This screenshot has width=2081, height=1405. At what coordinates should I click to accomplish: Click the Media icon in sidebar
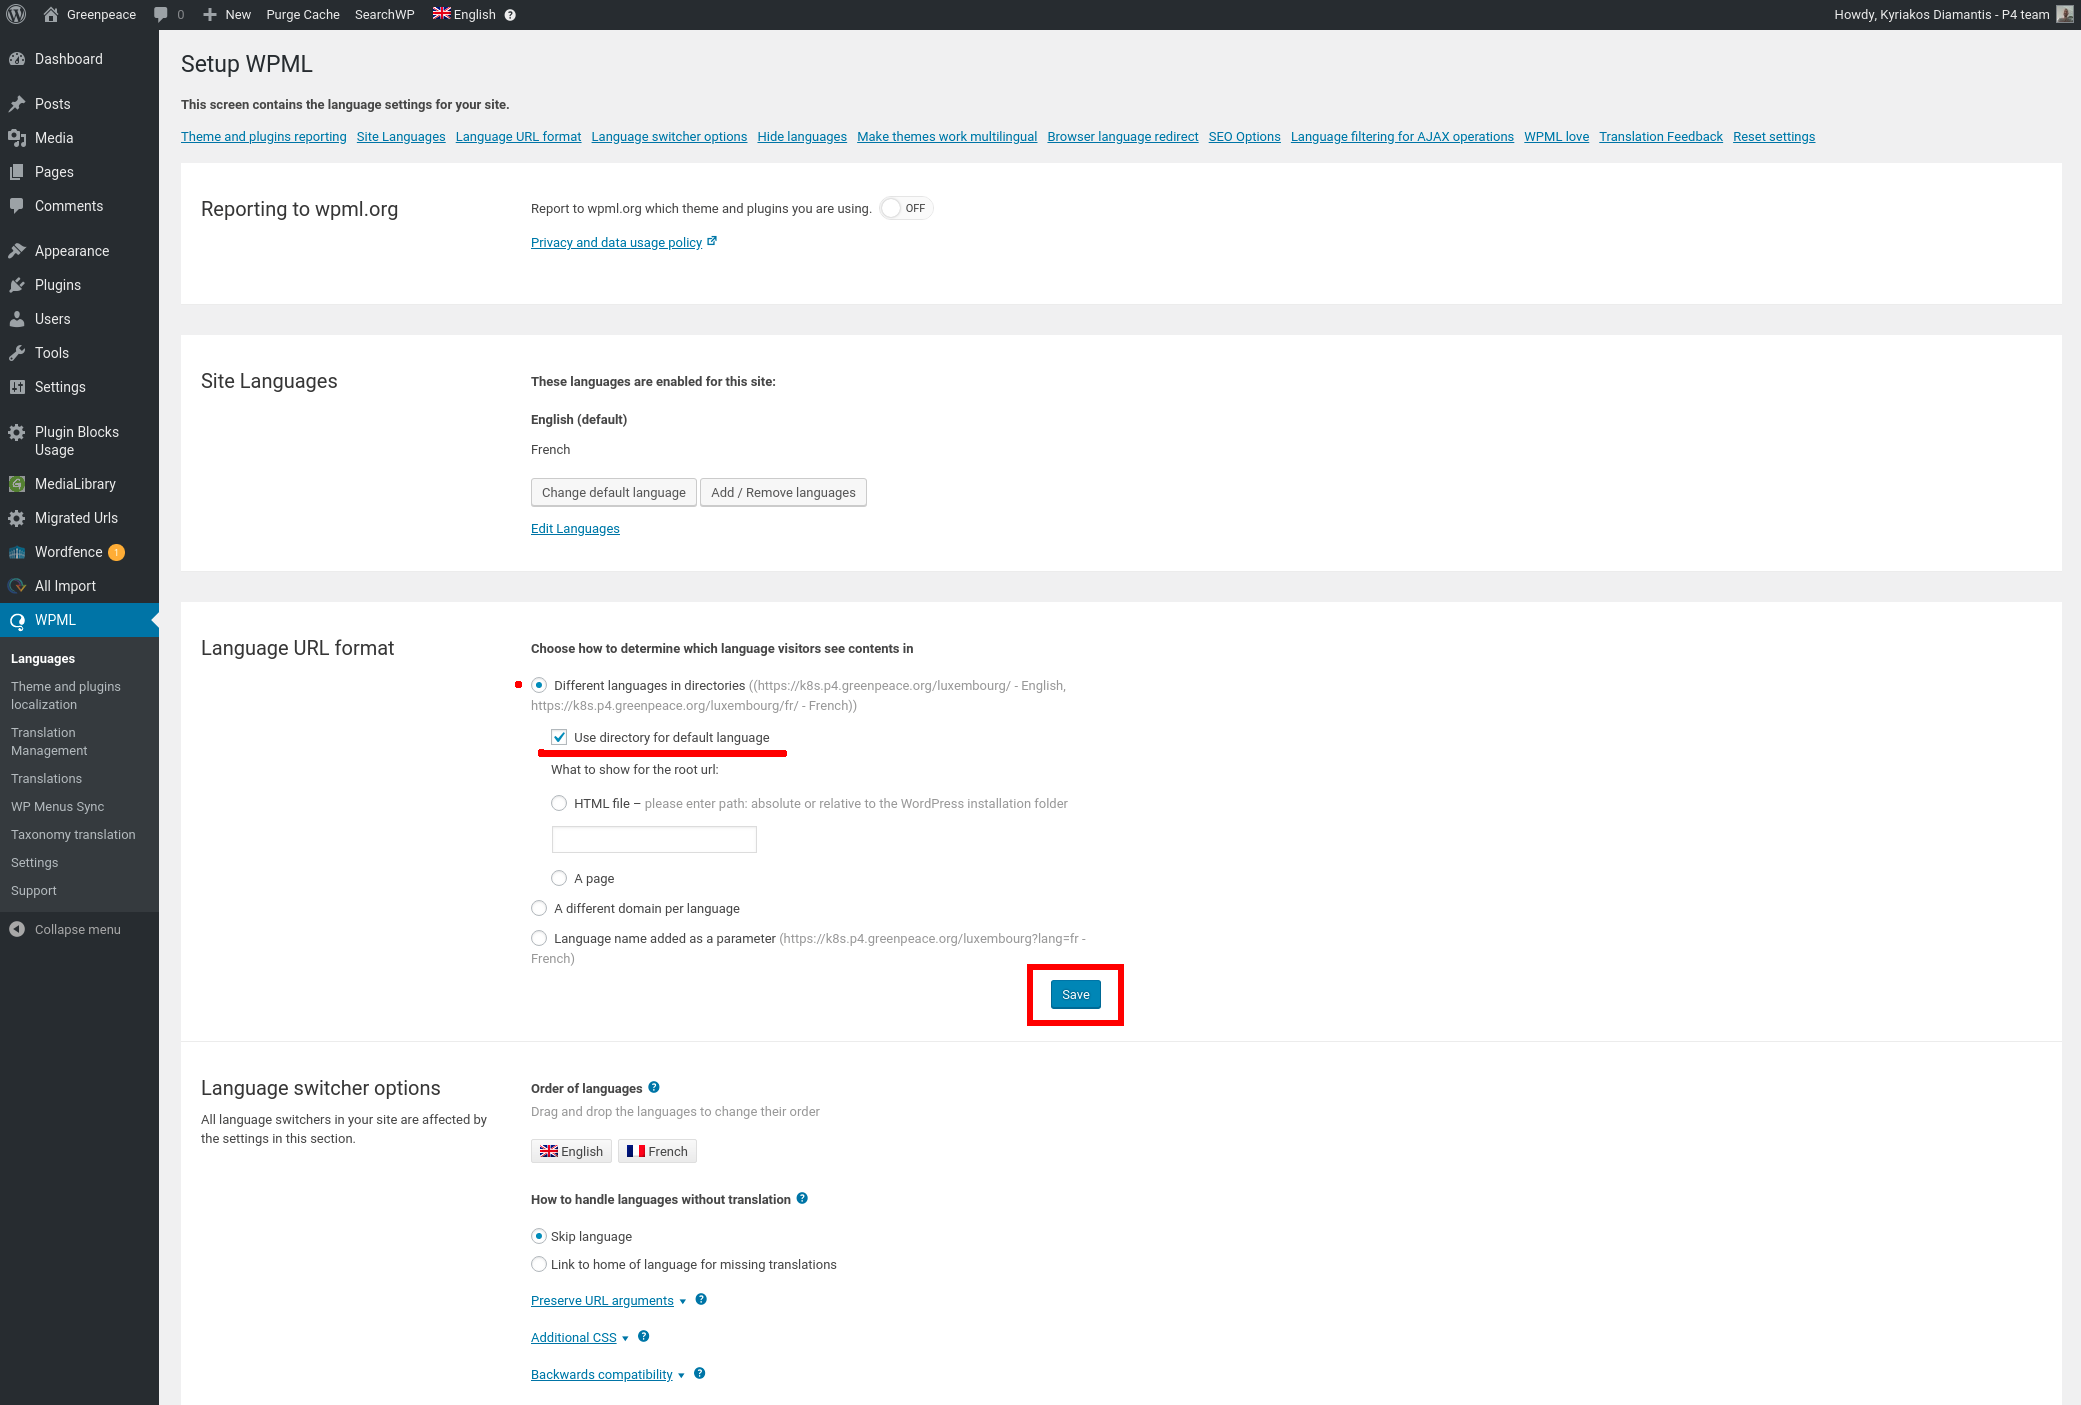[17, 138]
